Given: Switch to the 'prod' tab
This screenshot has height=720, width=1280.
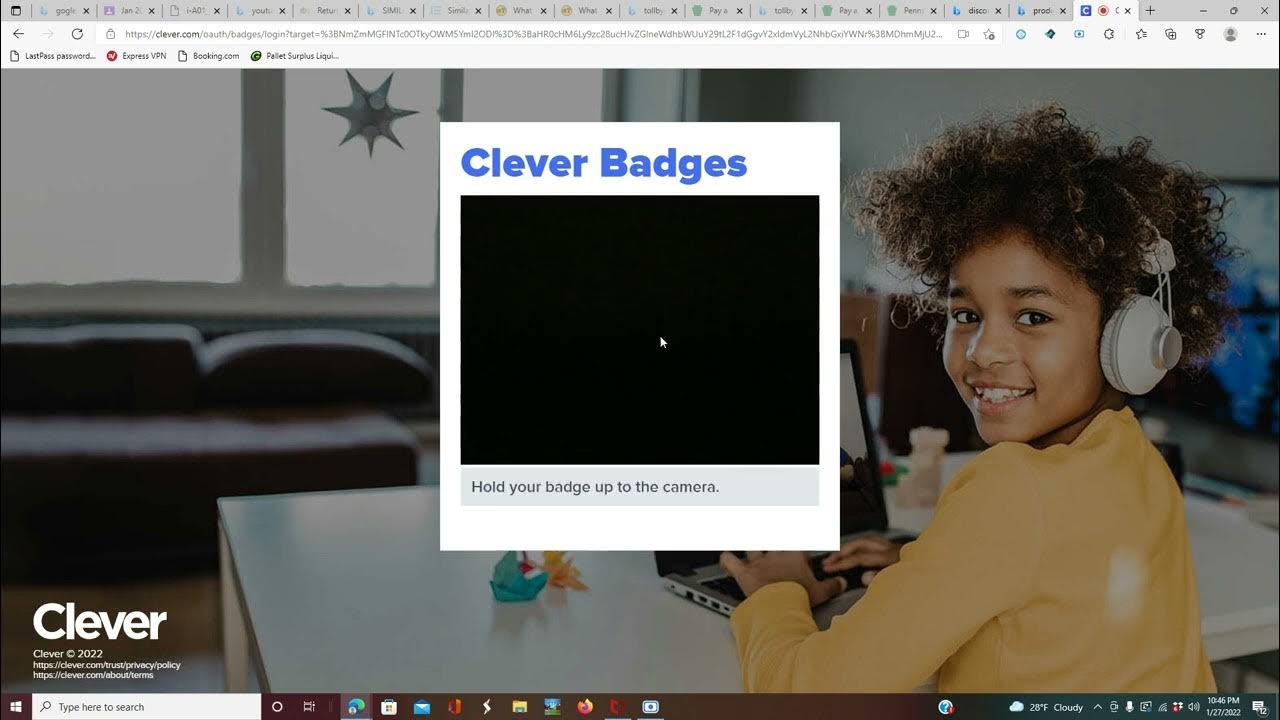Looking at the screenshot, I should click(x=1042, y=11).
